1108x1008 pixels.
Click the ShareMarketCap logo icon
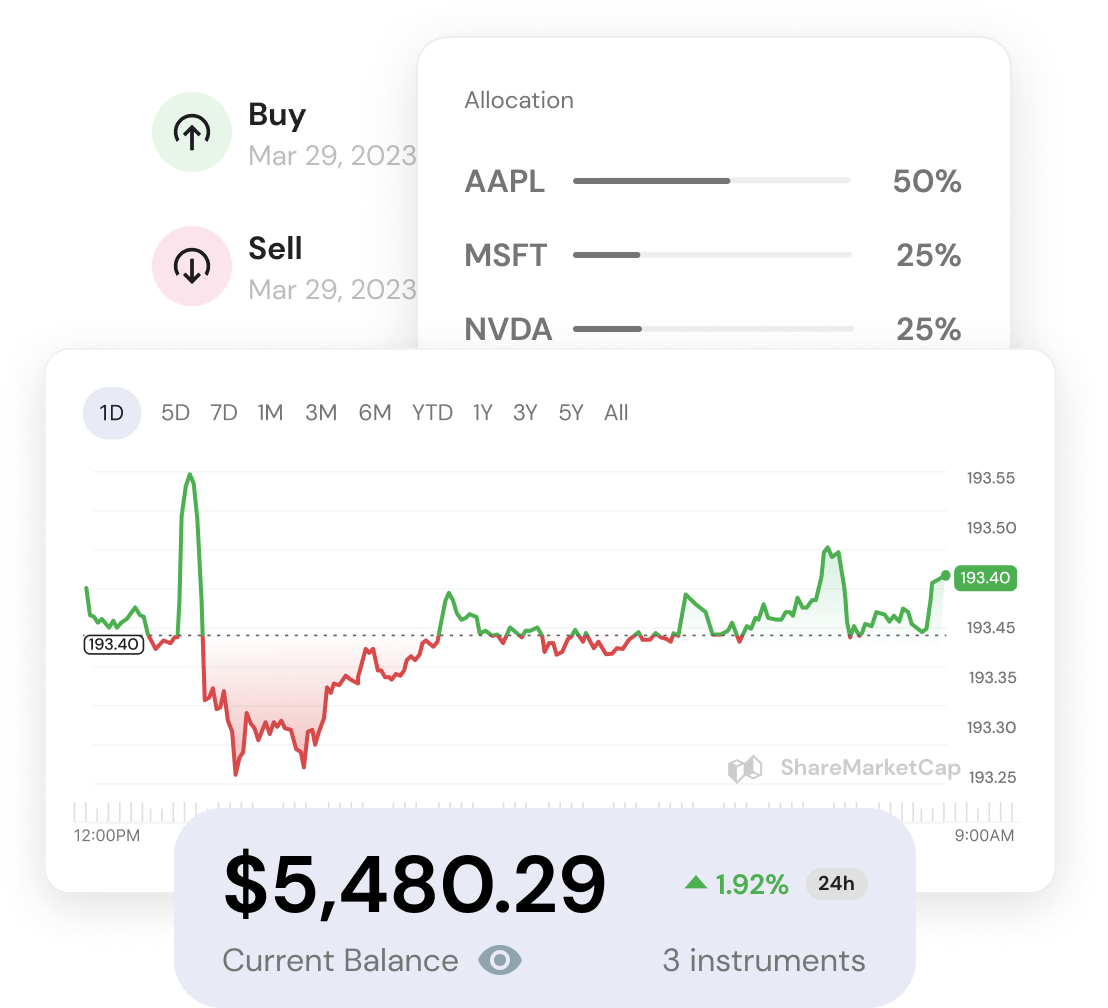point(745,769)
